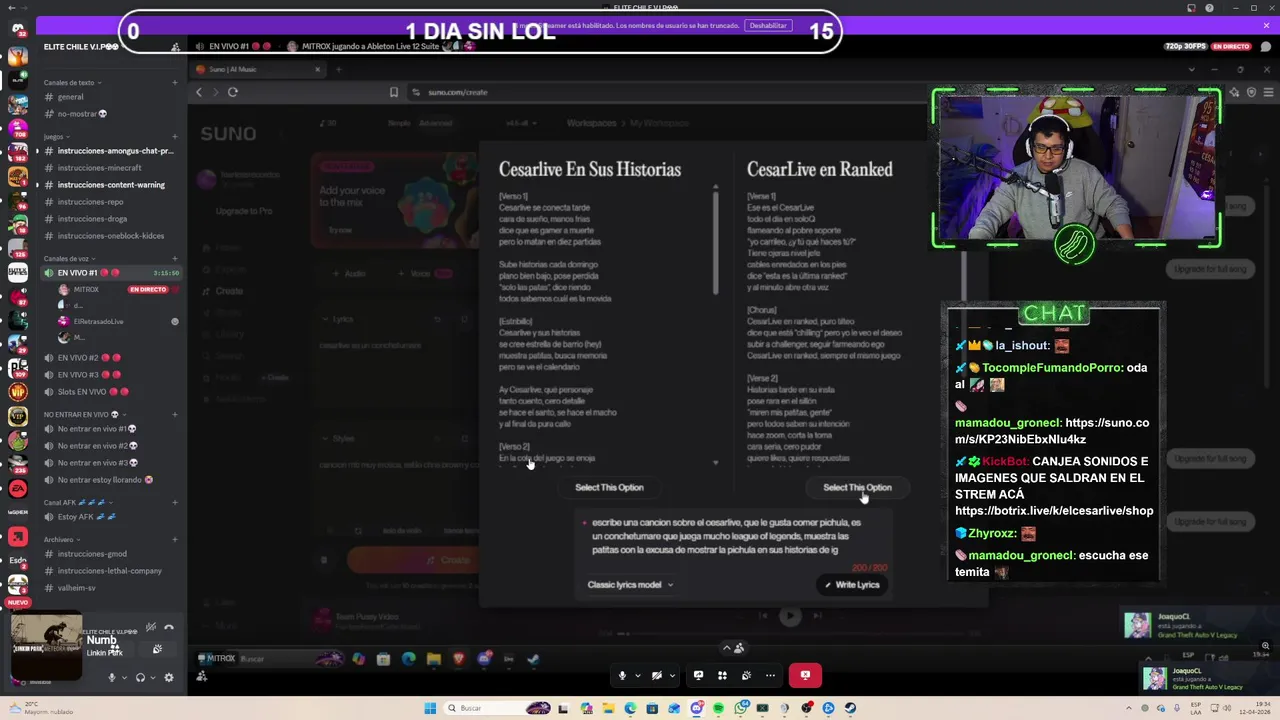Image resolution: width=1280 pixels, height=720 pixels.
Task: Collapse the Canales de voz category
Action: point(70,258)
